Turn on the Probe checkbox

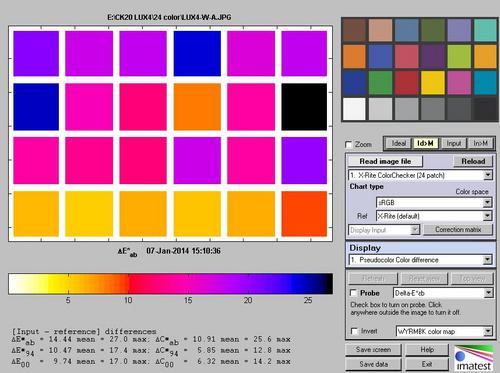click(353, 293)
